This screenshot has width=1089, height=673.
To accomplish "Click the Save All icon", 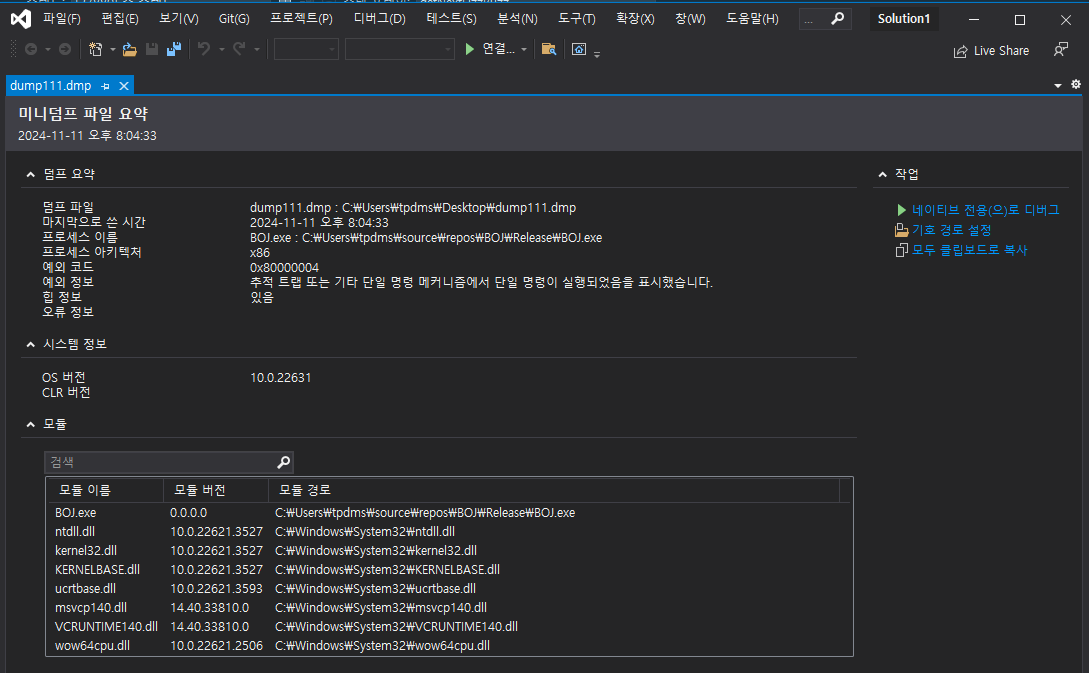I will click(x=174, y=49).
